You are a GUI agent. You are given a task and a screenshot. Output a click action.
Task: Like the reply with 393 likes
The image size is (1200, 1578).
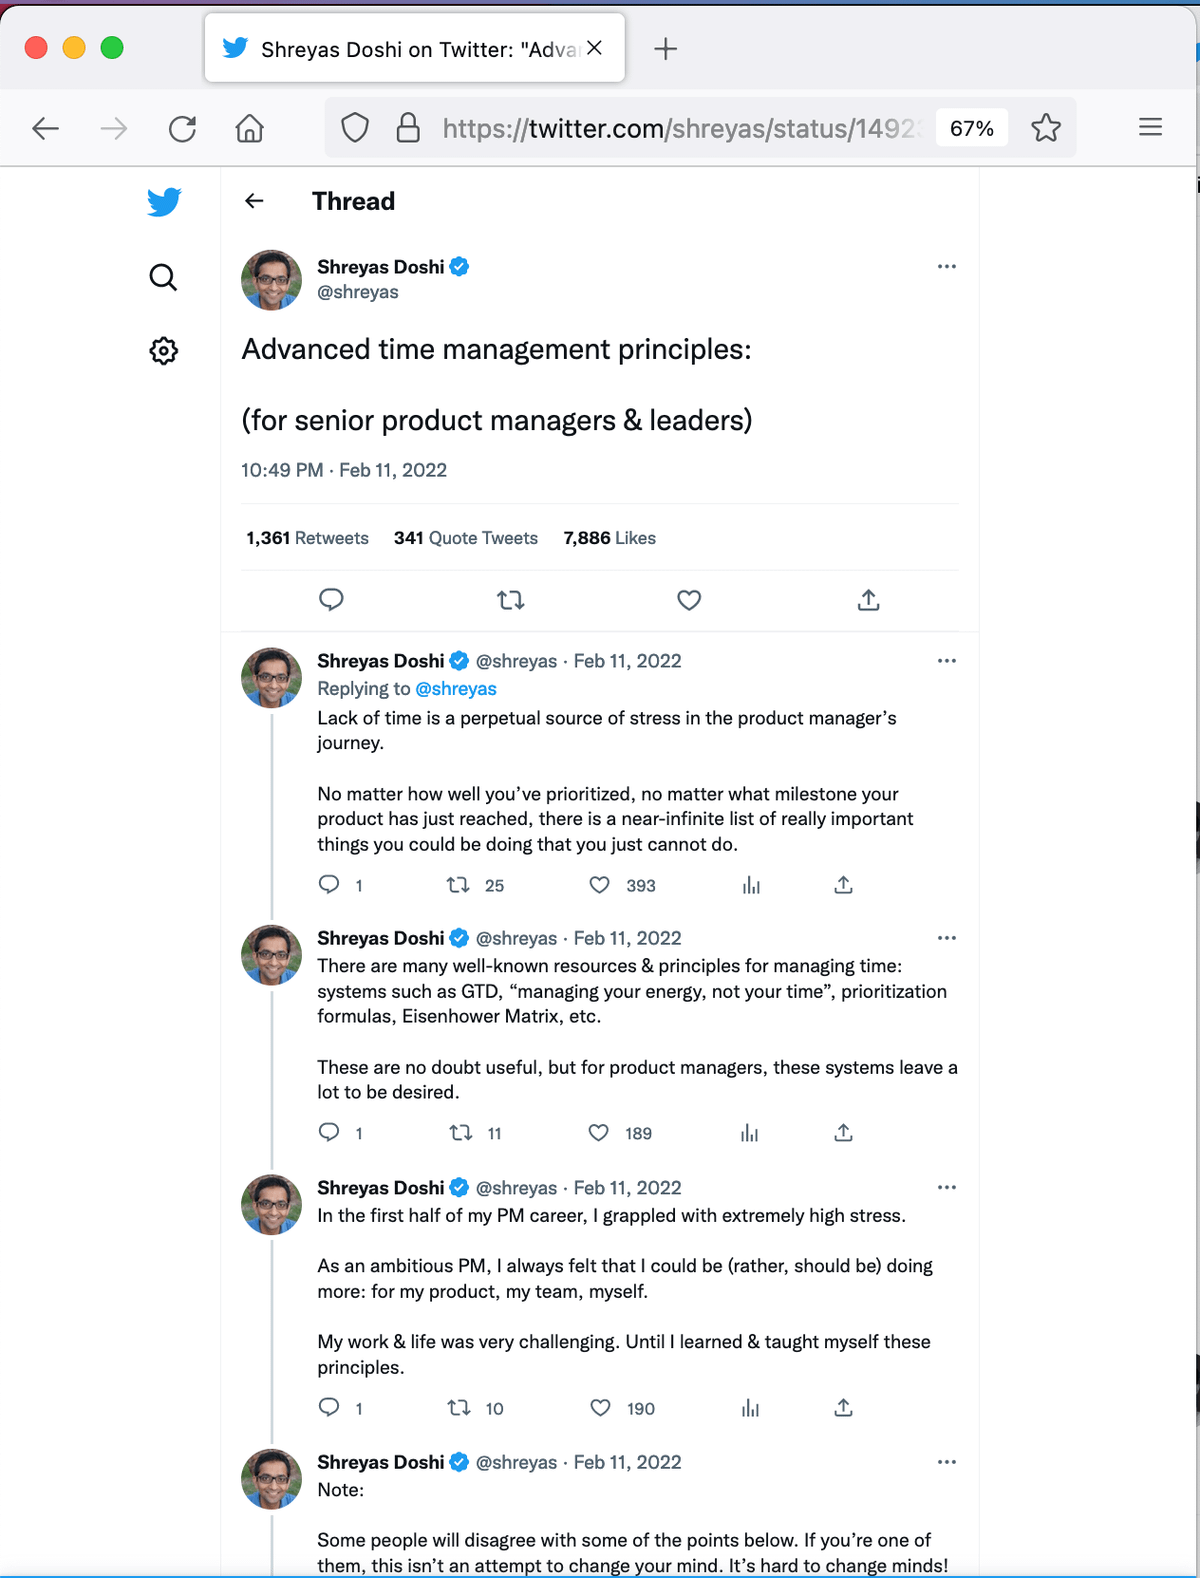pyautogui.click(x=600, y=885)
